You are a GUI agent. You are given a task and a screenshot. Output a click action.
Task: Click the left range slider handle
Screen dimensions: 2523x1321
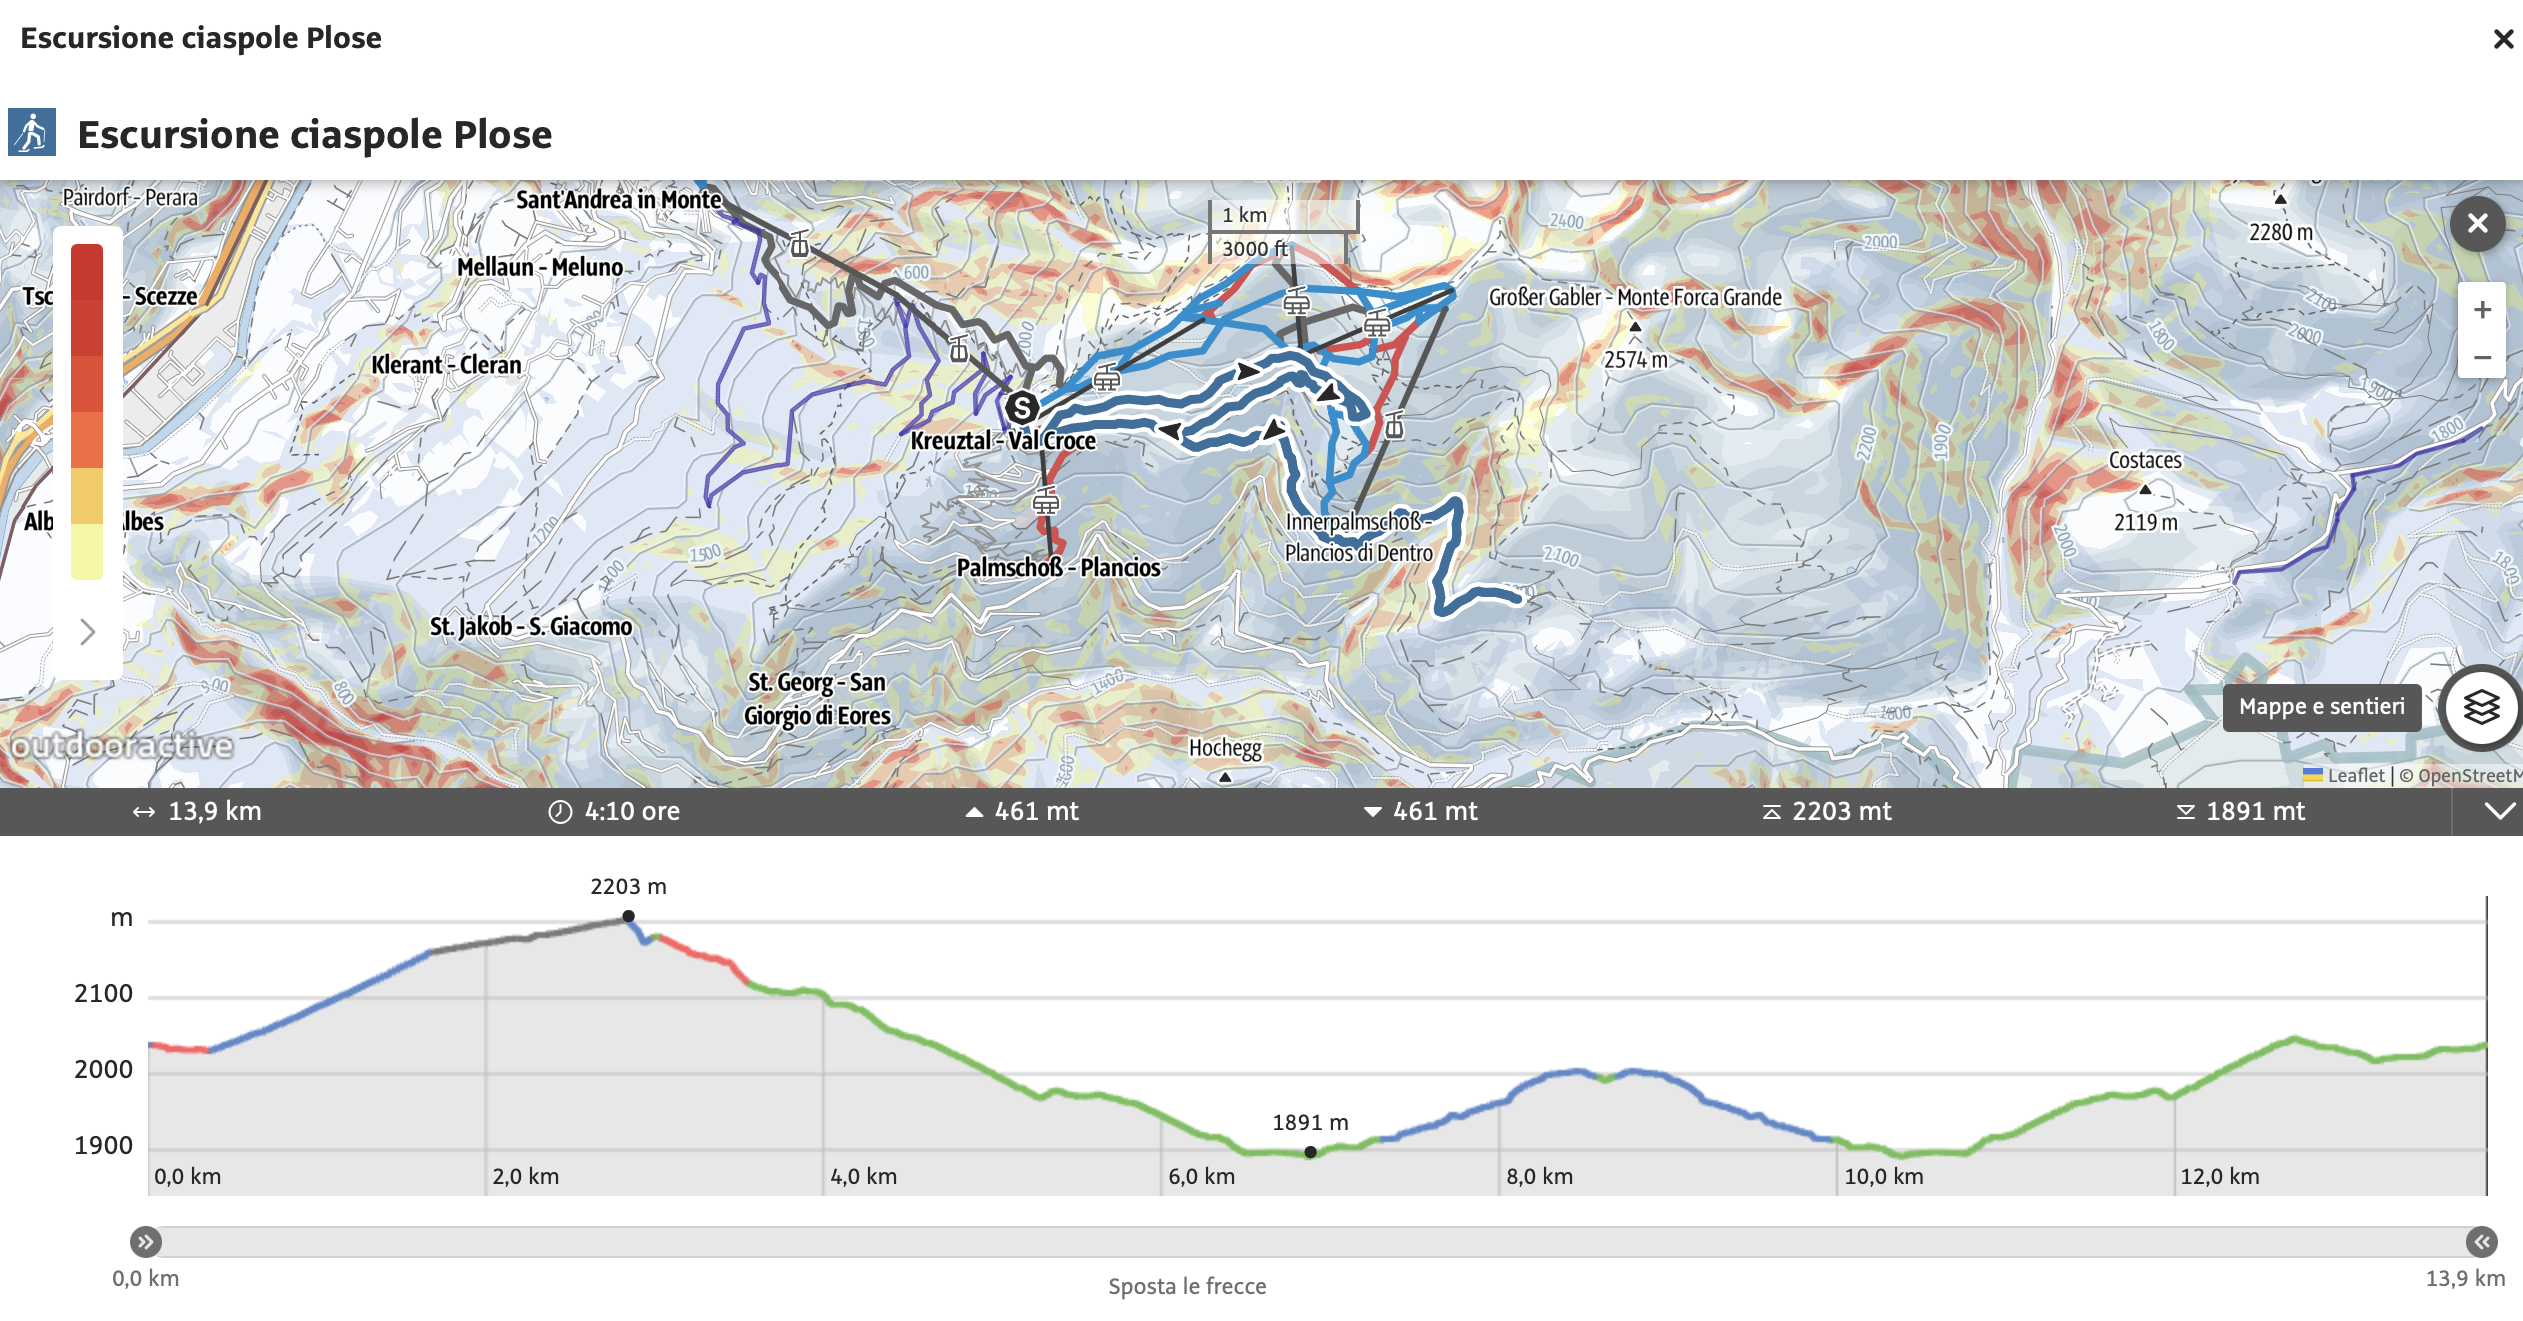coord(146,1242)
